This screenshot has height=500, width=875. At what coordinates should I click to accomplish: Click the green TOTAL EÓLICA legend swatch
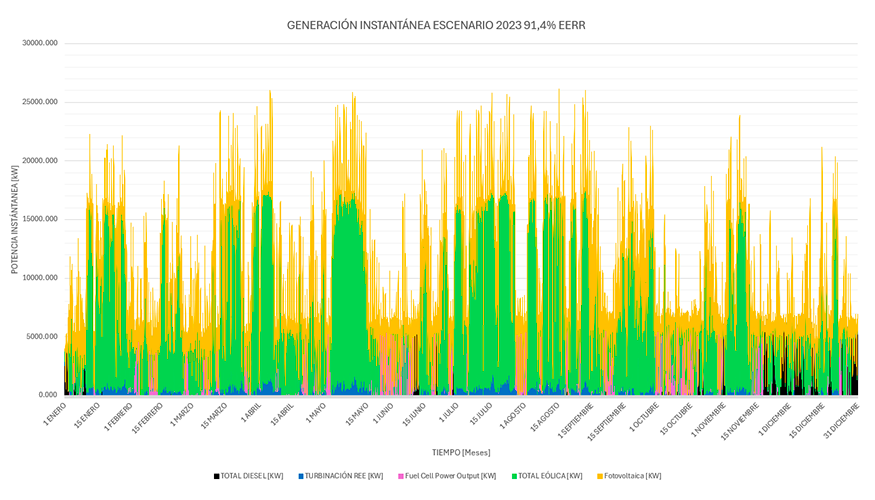(514, 476)
